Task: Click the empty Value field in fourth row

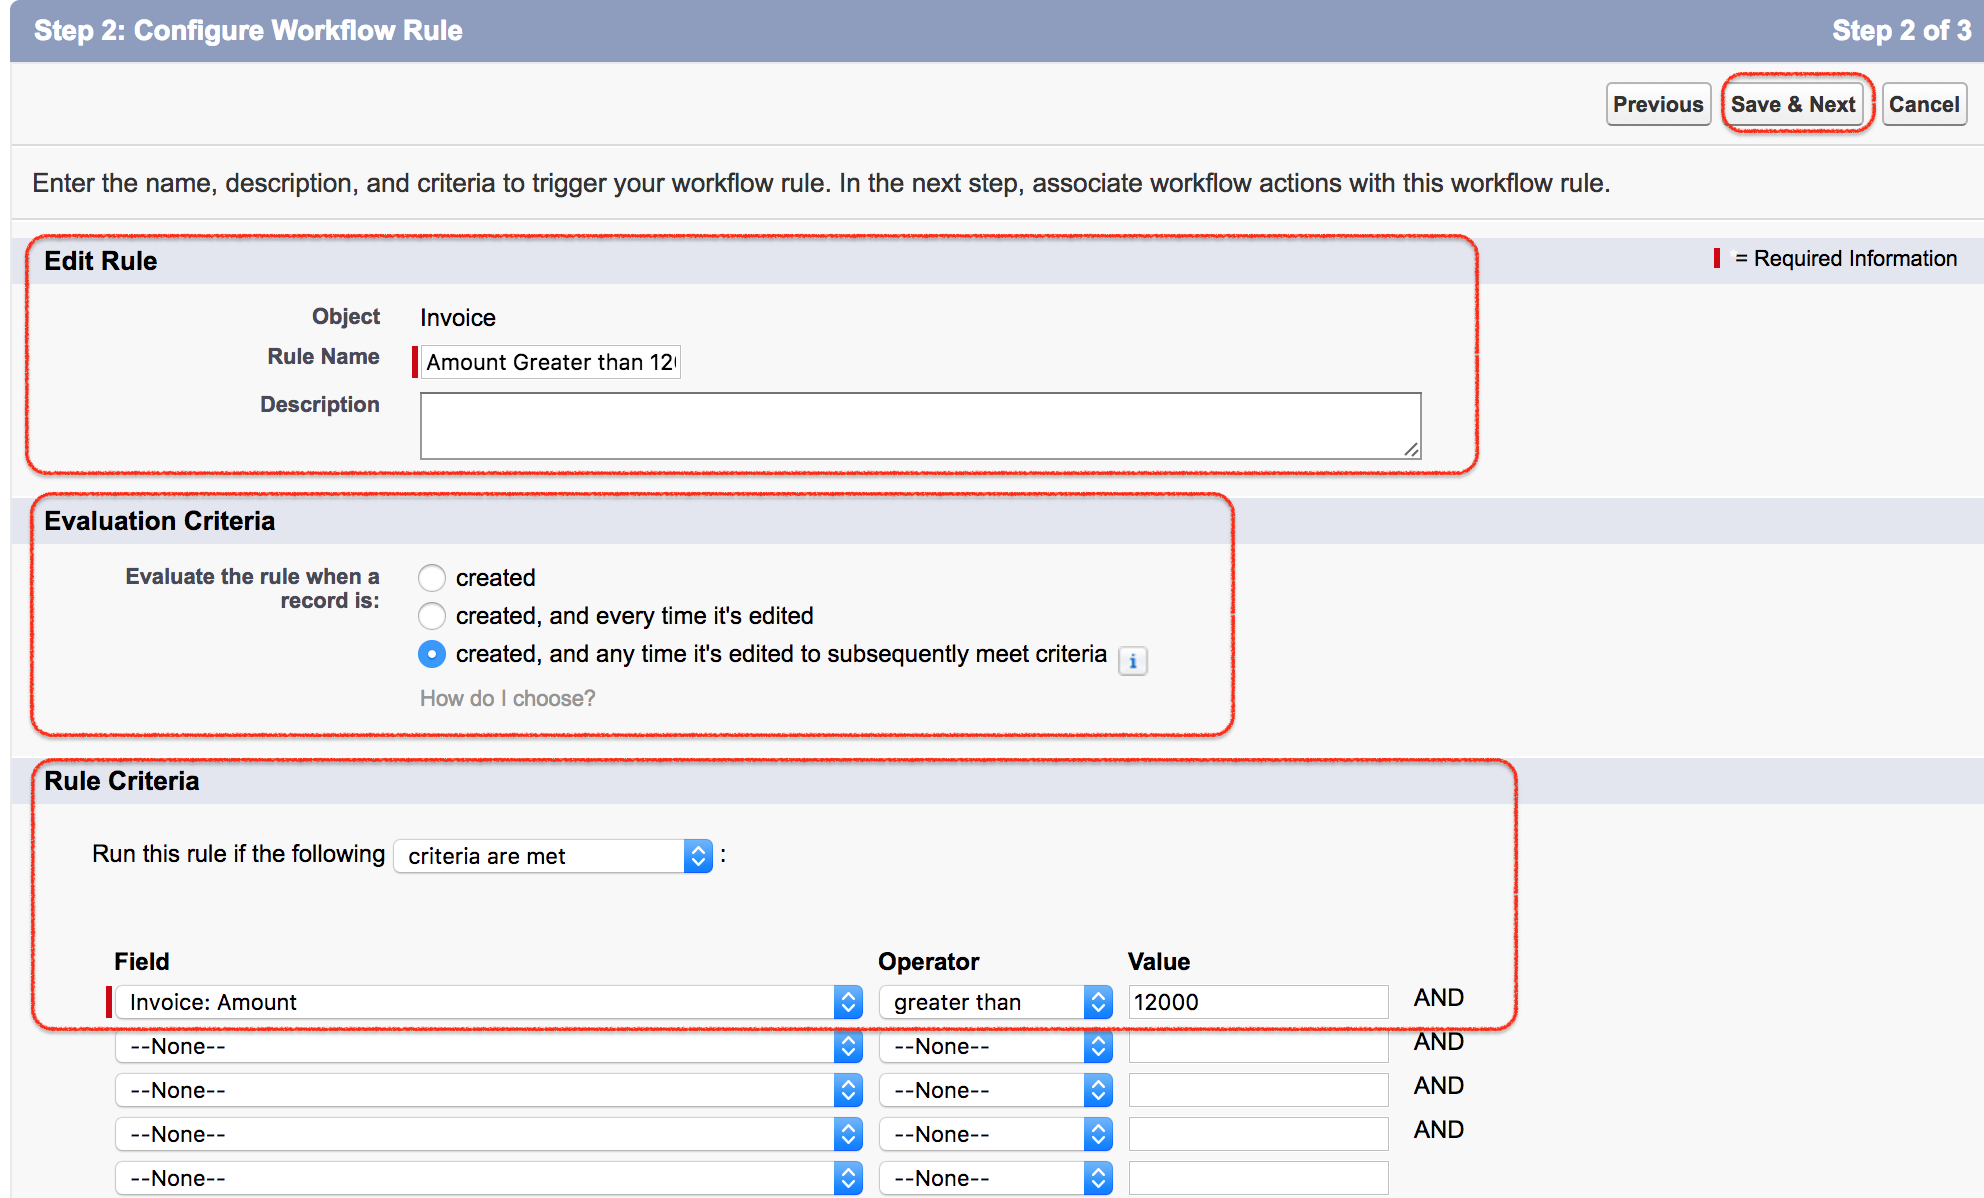Action: pos(1258,1134)
